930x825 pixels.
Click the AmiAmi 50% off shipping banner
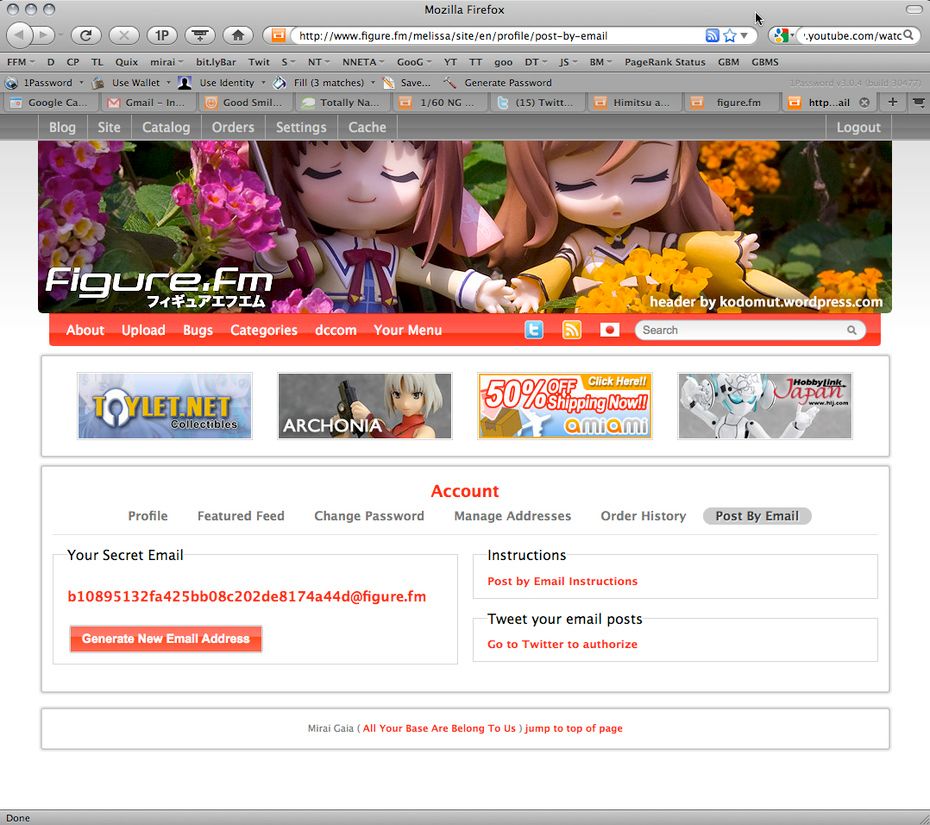565,406
